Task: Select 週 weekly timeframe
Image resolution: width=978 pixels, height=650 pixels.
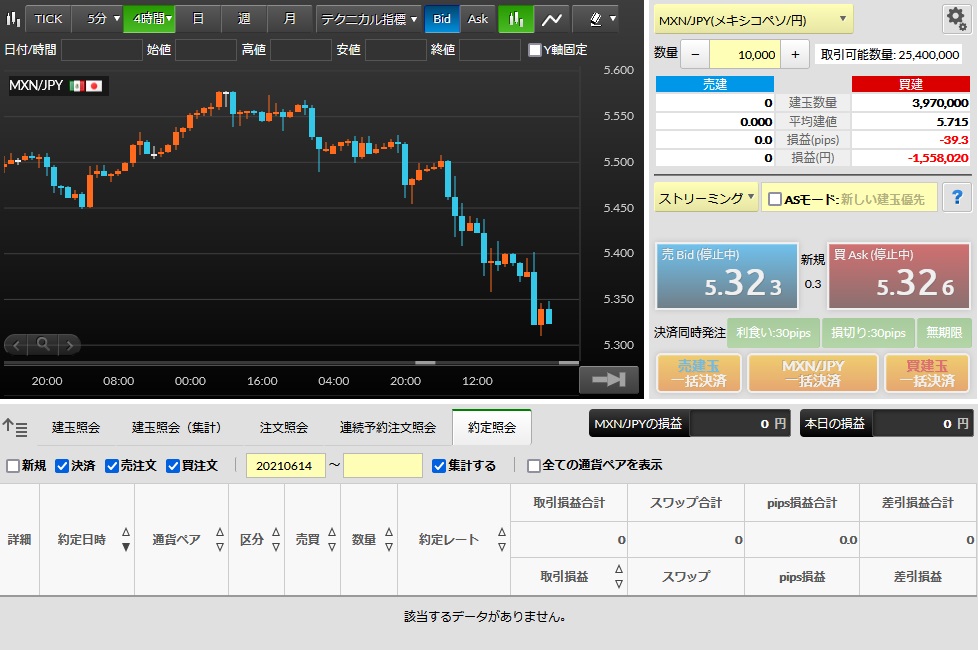Action: (244, 19)
